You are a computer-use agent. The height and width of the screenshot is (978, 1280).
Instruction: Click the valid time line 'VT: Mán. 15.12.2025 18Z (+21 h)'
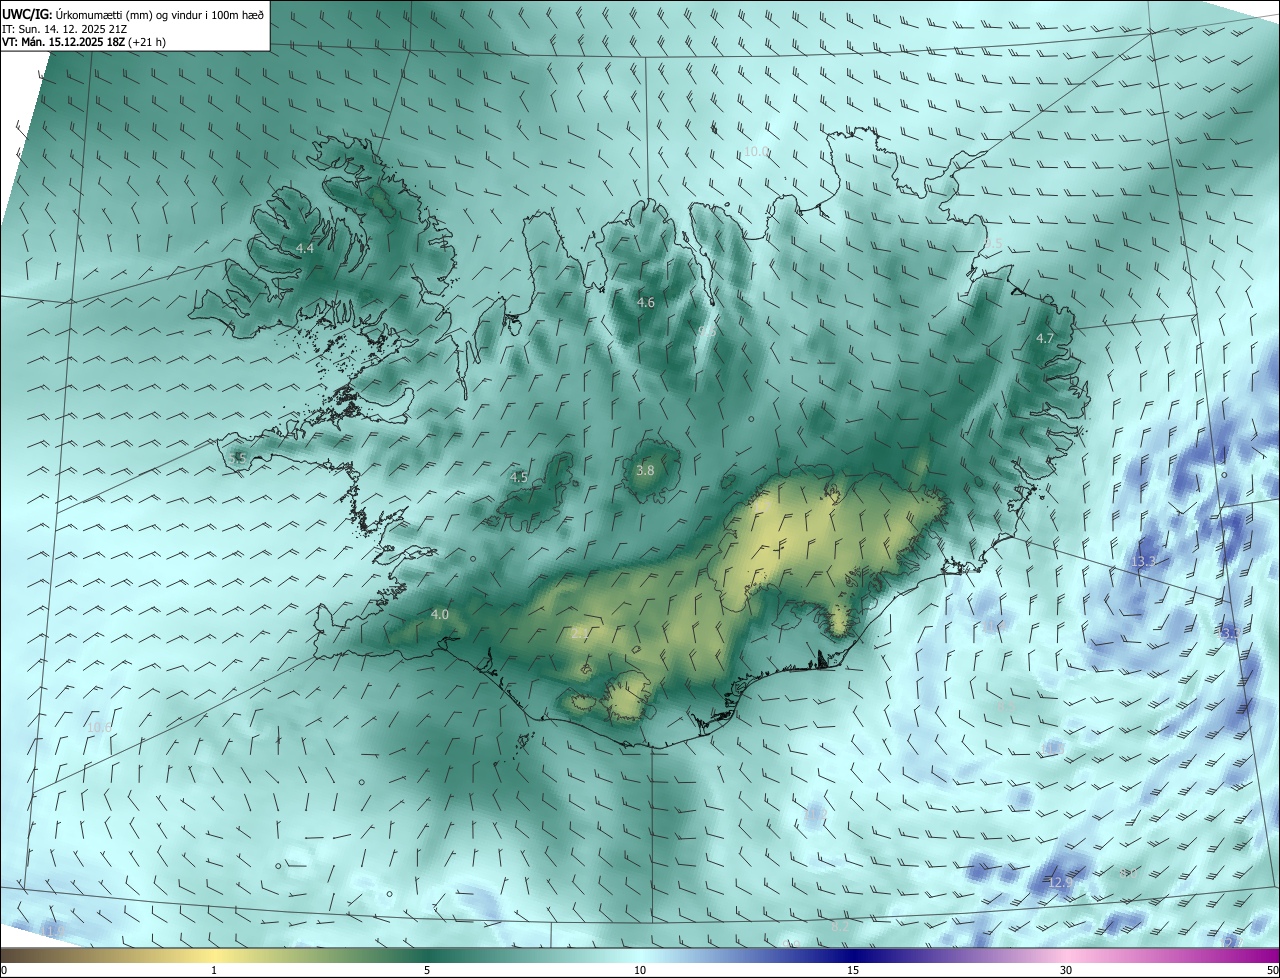point(84,42)
